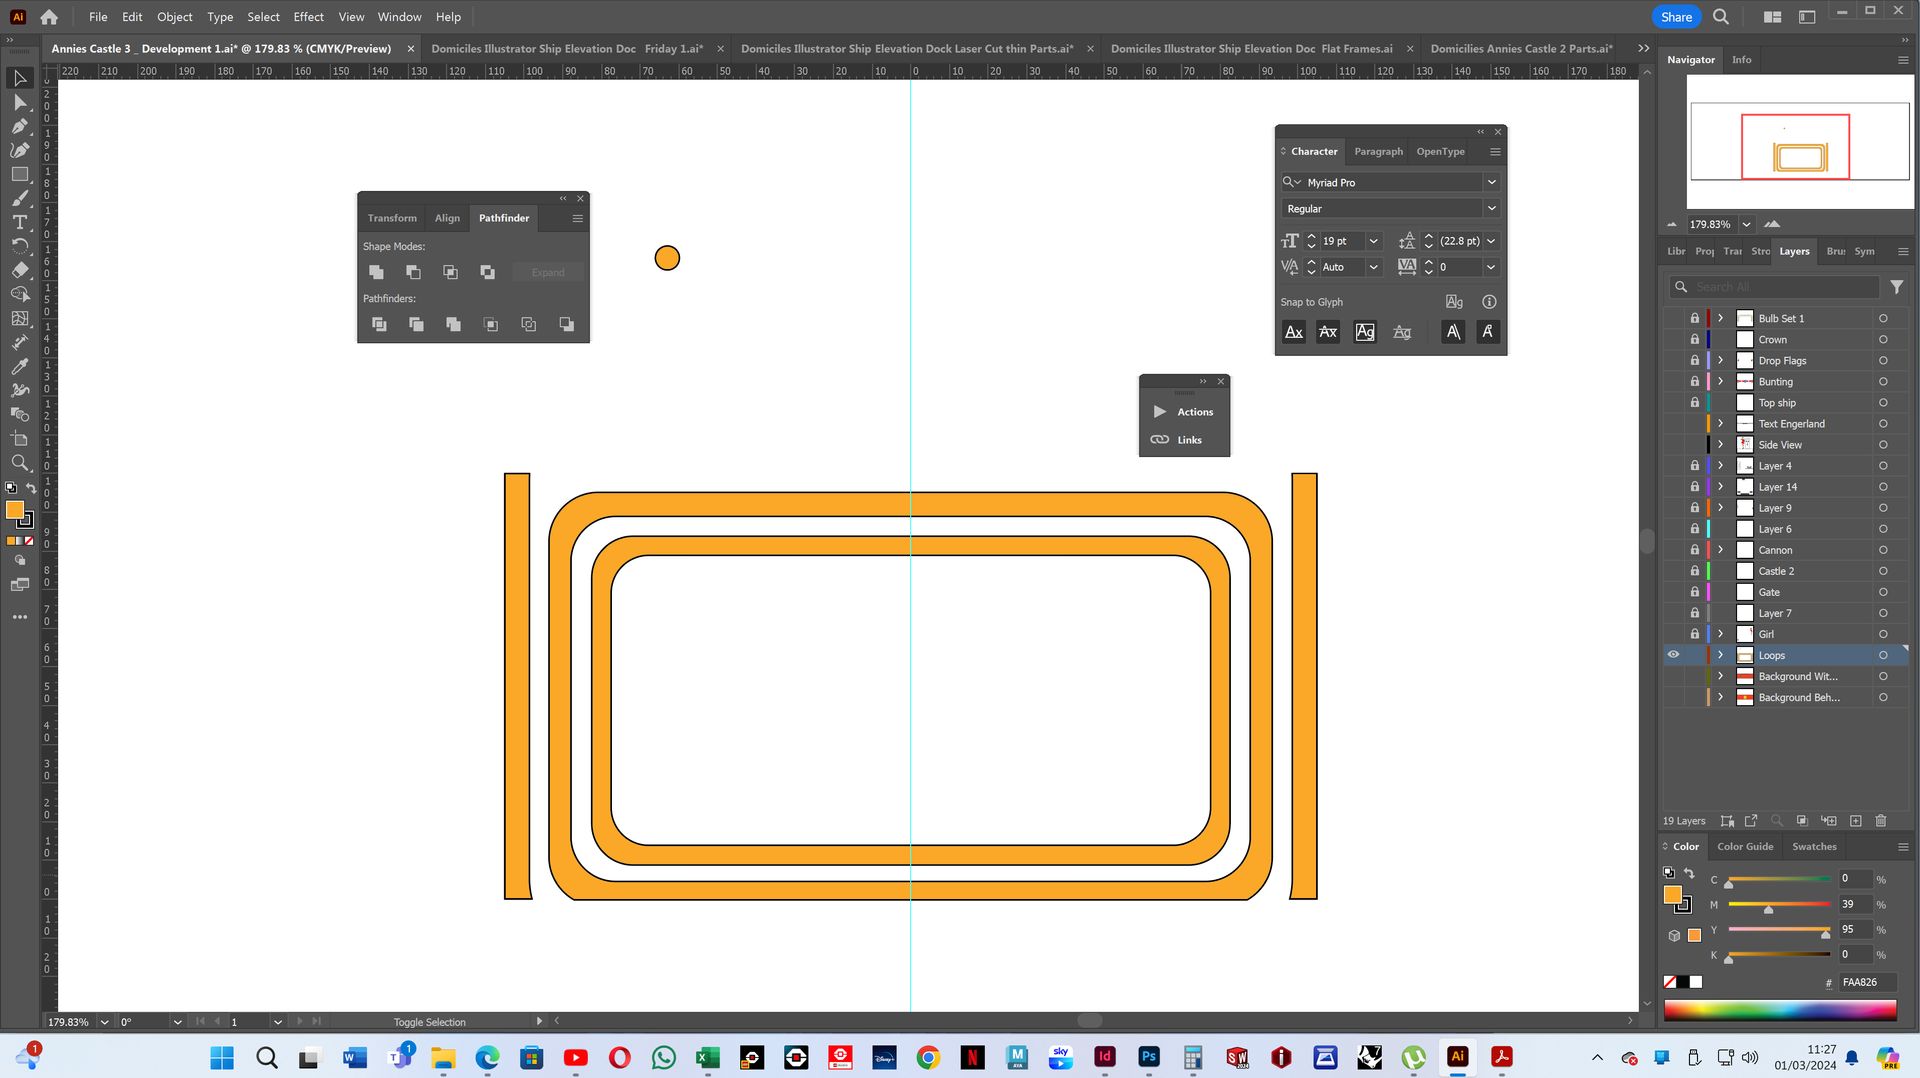Delete selection with Layers panel trash icon
This screenshot has width=1920, height=1078.
pos(1880,821)
